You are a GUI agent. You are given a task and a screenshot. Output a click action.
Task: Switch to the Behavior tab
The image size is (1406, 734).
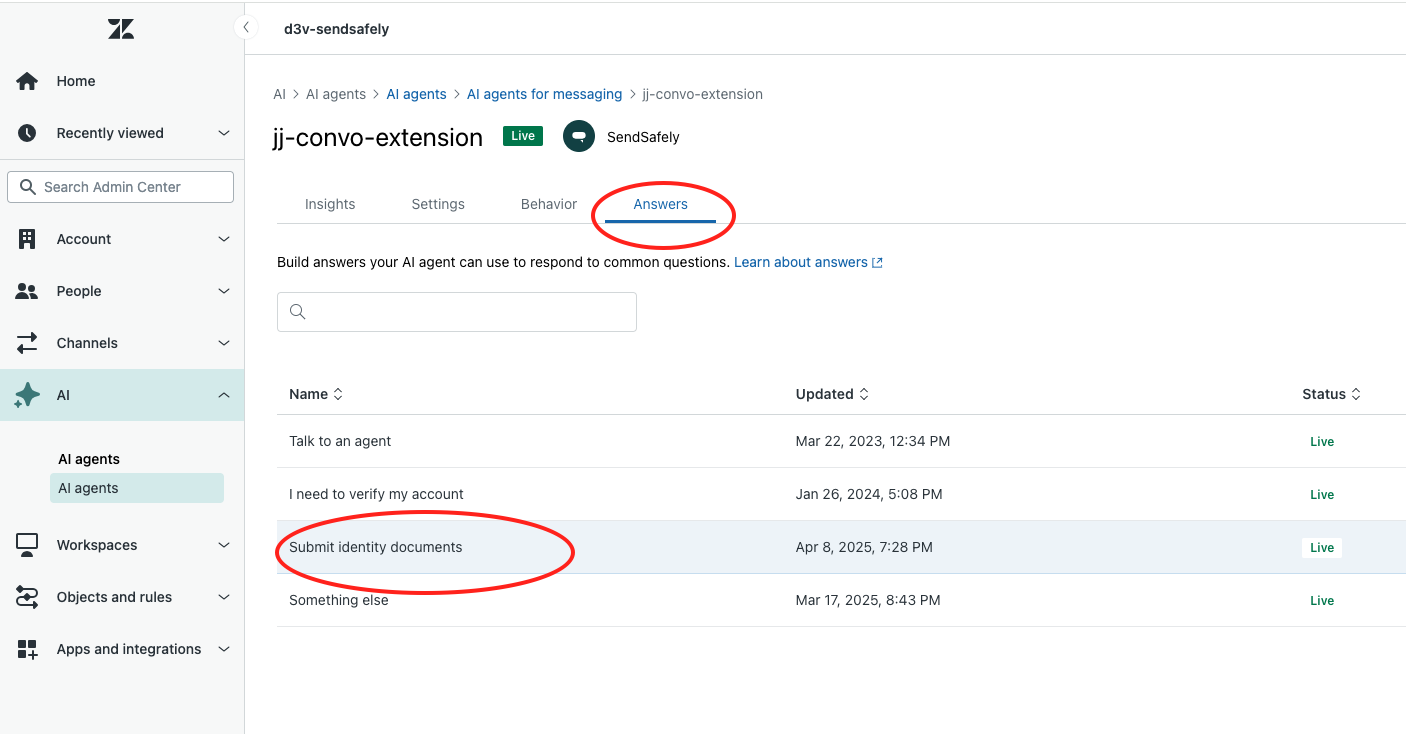click(x=549, y=204)
